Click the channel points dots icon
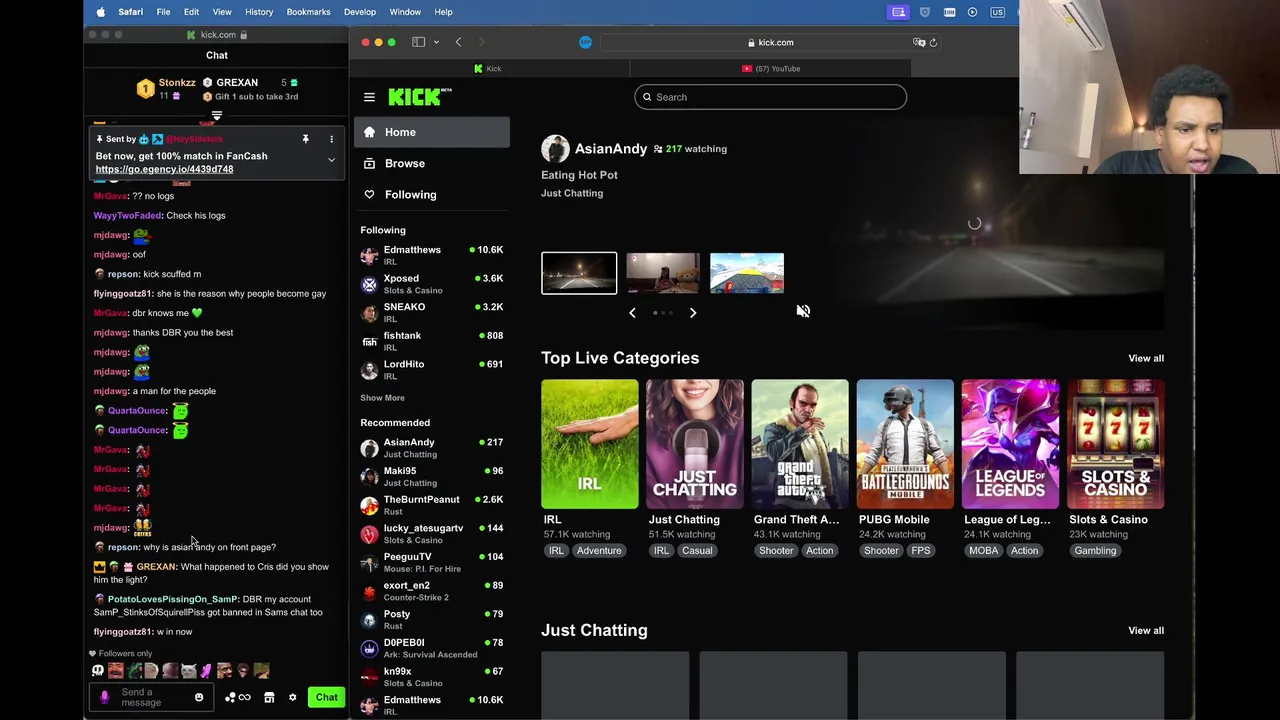The width and height of the screenshot is (1280, 720). click(230, 697)
